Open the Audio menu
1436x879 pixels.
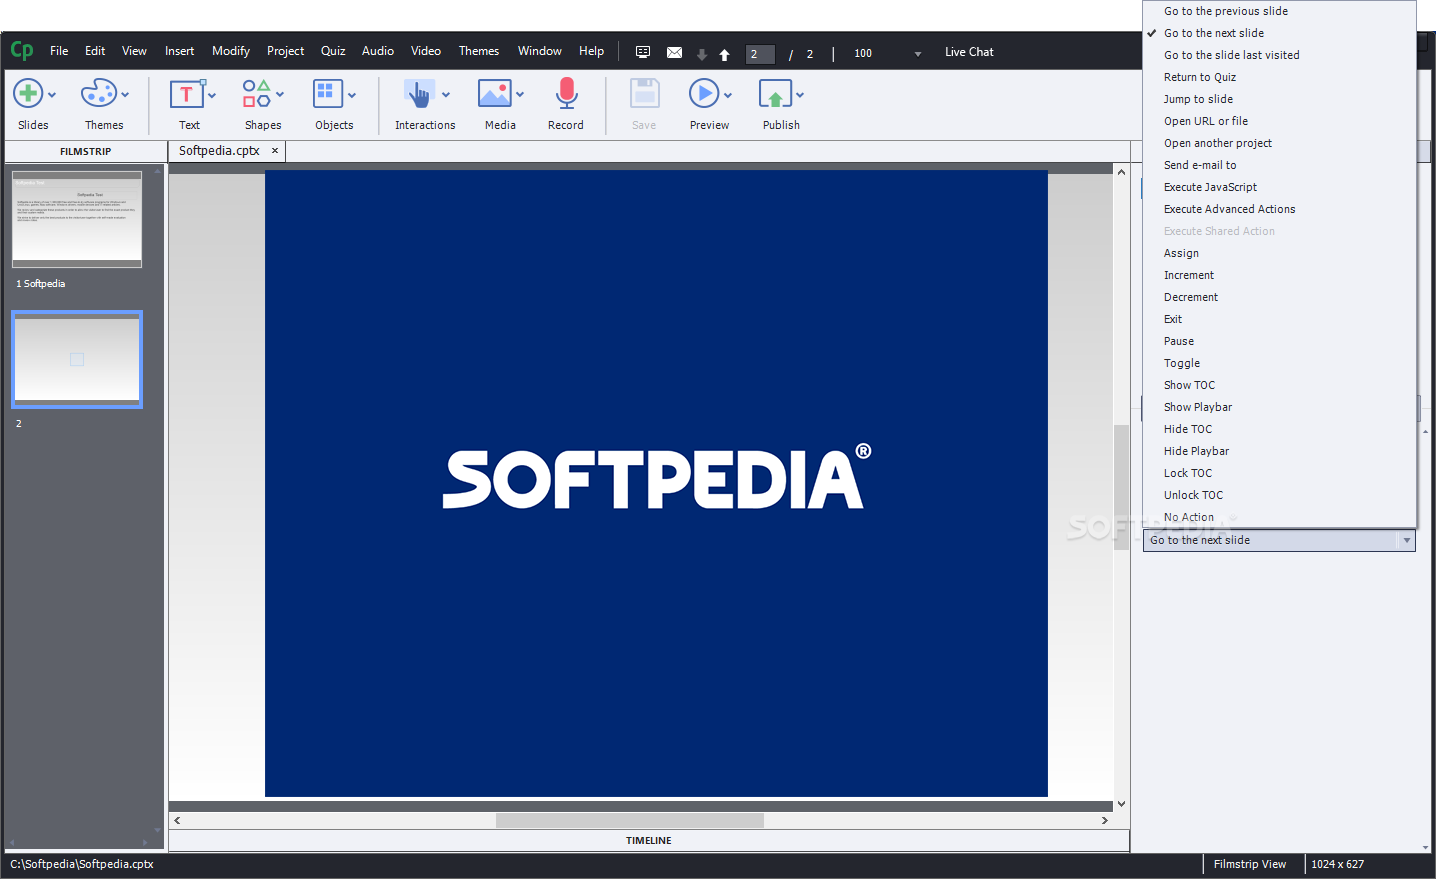click(378, 51)
